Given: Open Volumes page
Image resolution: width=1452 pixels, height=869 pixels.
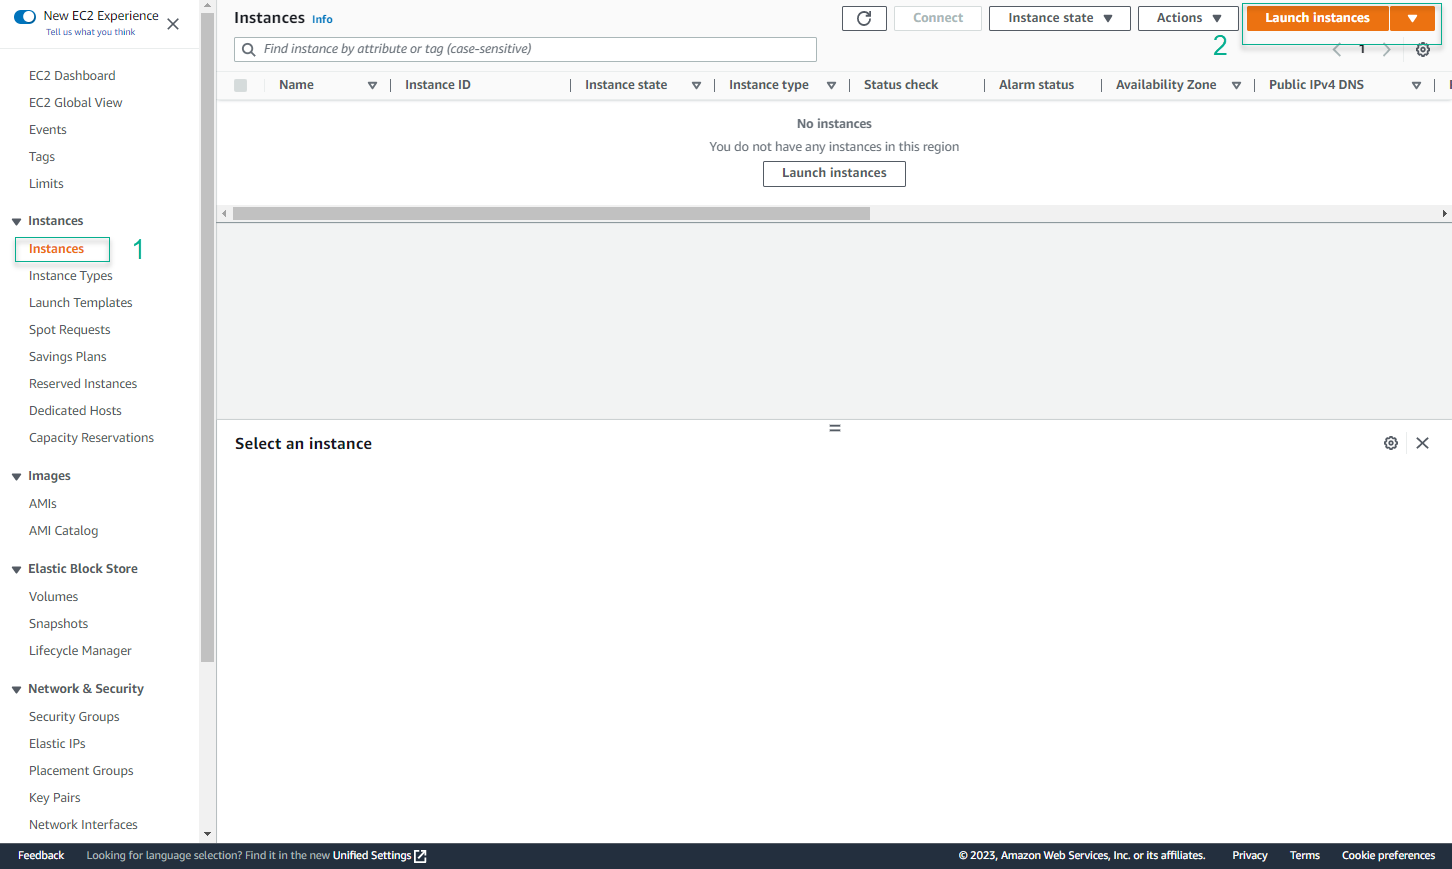Looking at the screenshot, I should point(54,597).
